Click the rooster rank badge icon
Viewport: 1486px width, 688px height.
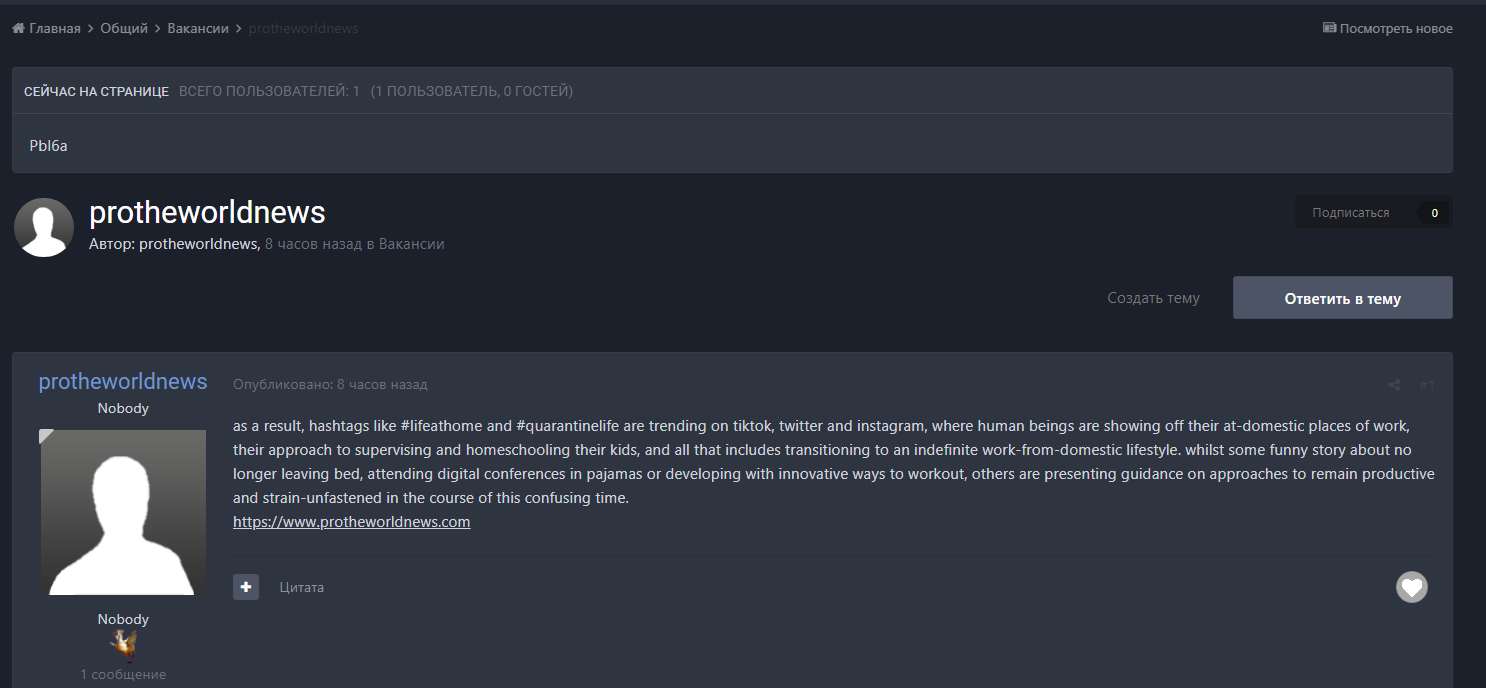(x=124, y=645)
